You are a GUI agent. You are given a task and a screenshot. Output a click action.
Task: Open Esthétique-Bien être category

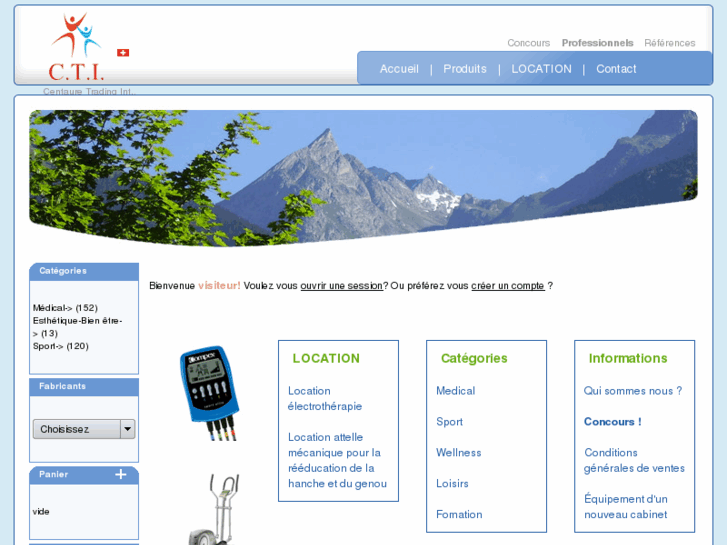tap(77, 327)
